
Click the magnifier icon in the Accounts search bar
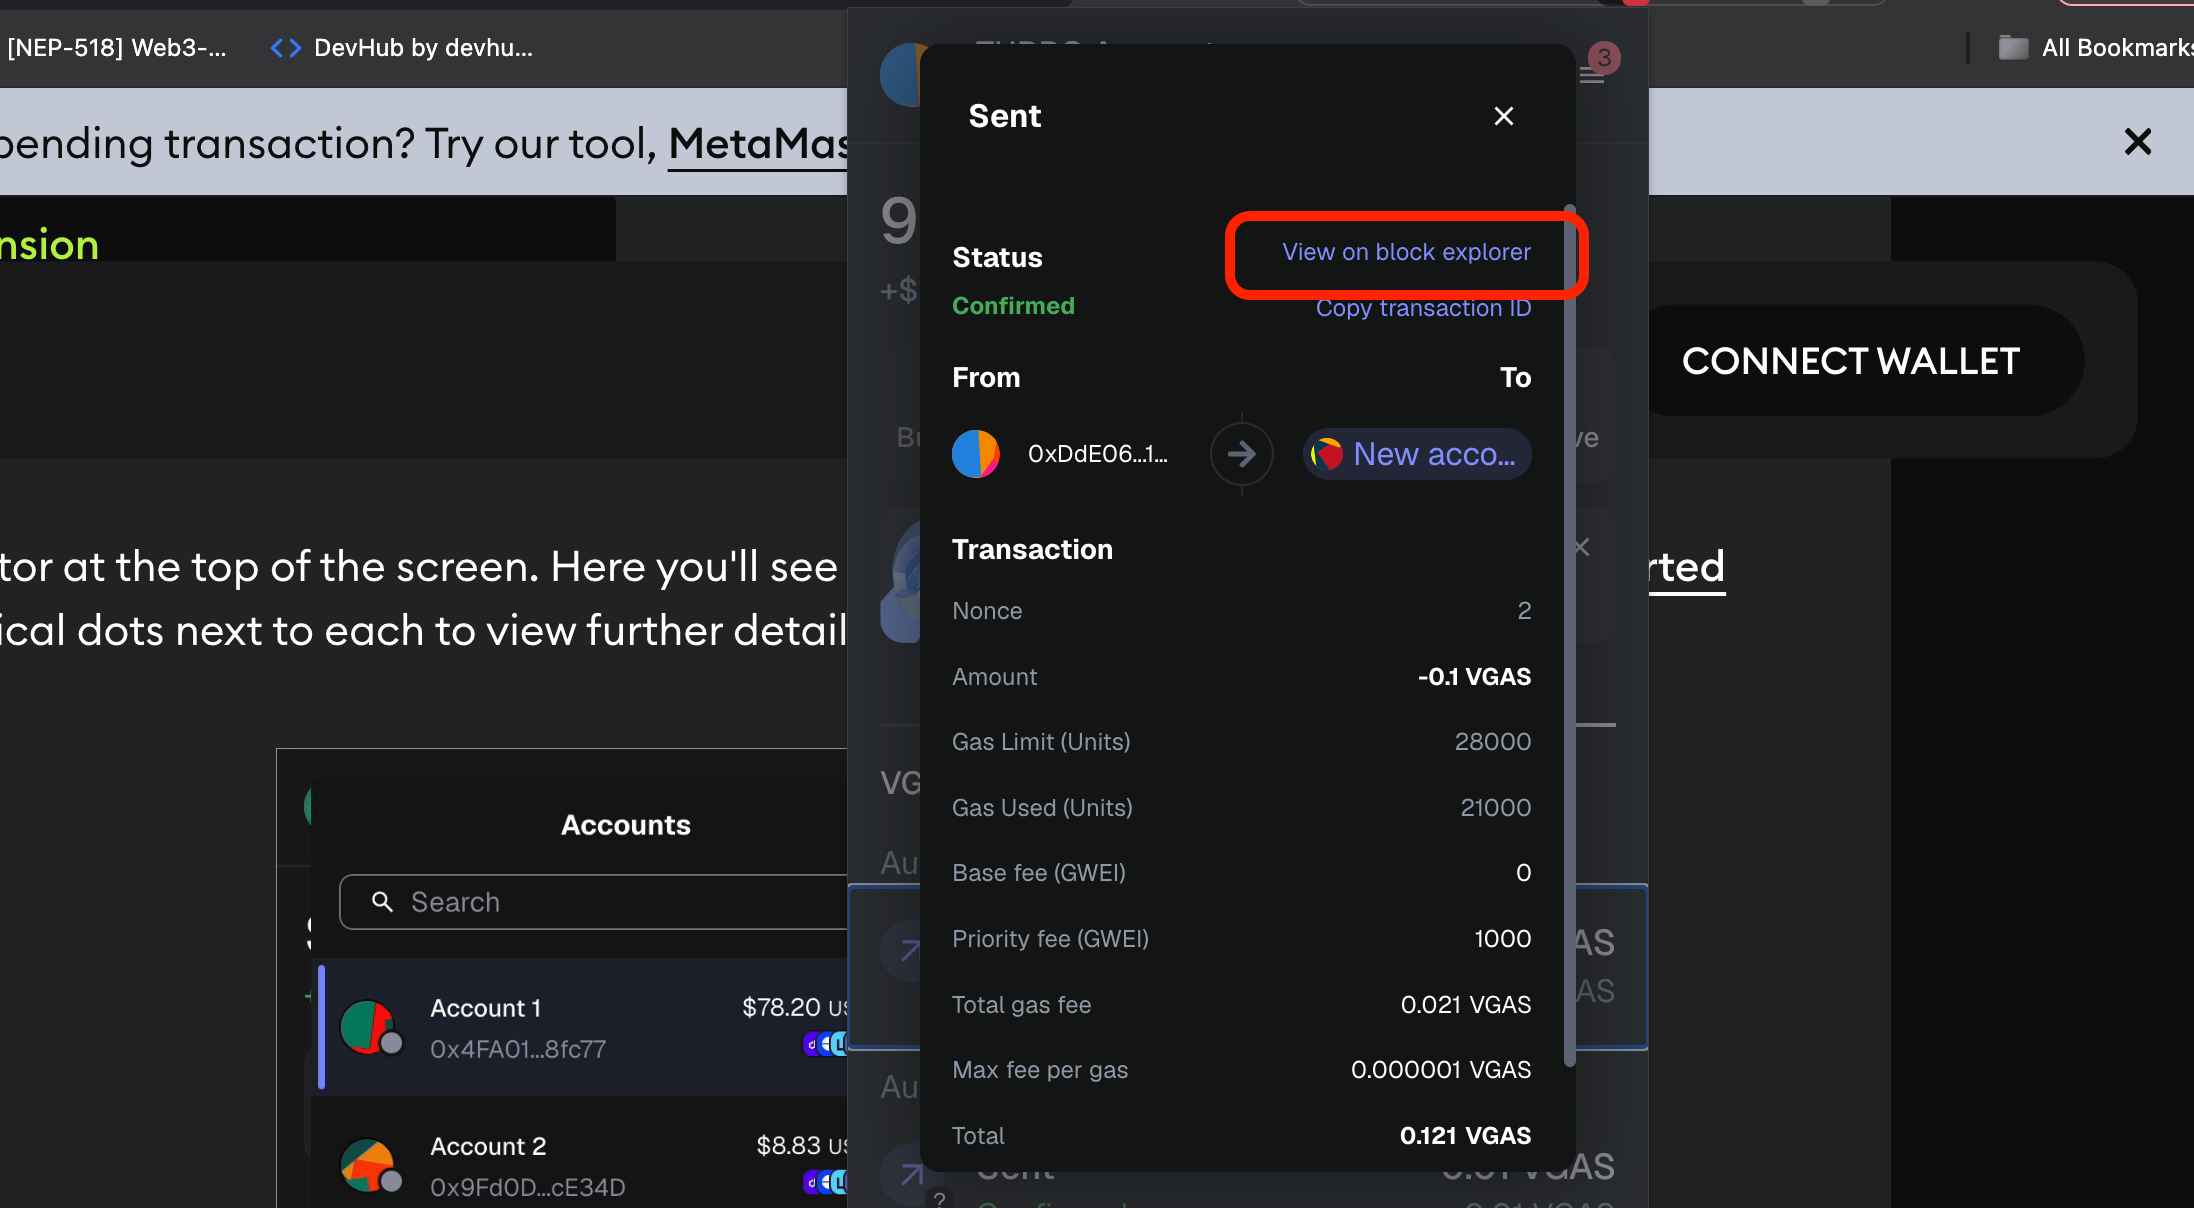pos(383,902)
